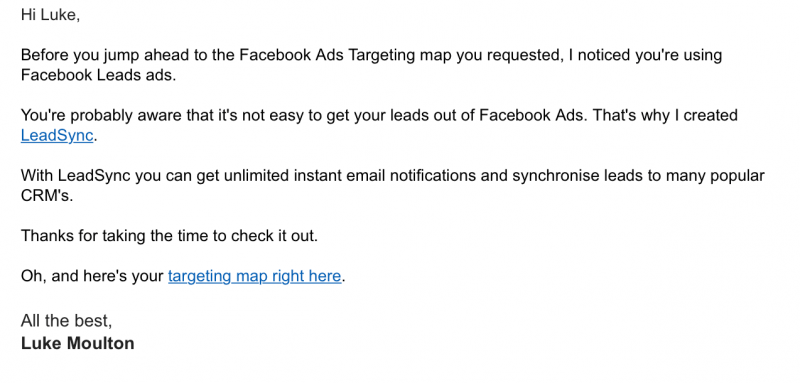Follow the 'targeting map right here' link
The image size is (800, 383).
point(254,276)
